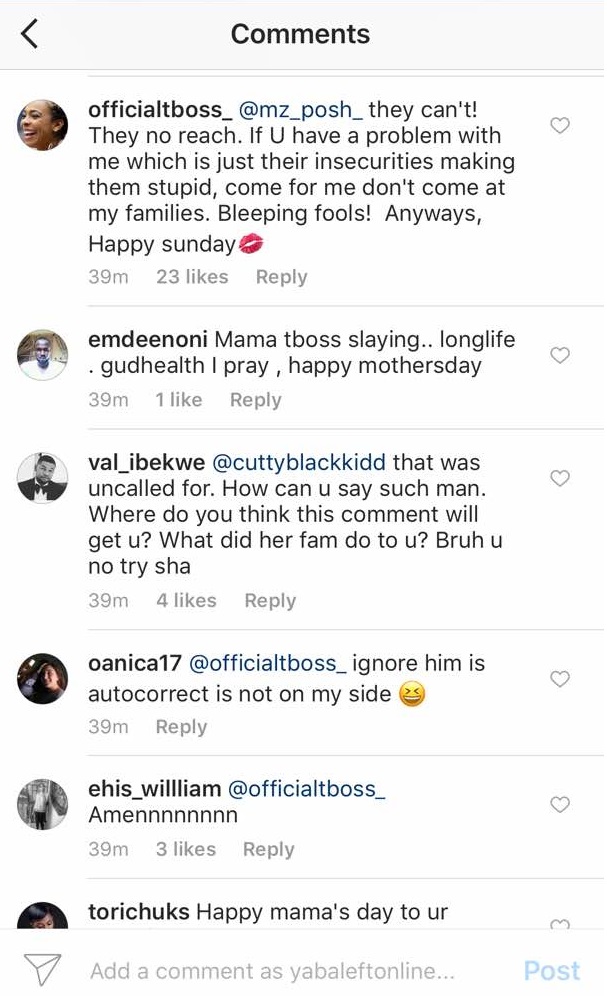This screenshot has width=607, height=996.
Task: Like emdeenoni's comment with the heart
Action: point(561,355)
